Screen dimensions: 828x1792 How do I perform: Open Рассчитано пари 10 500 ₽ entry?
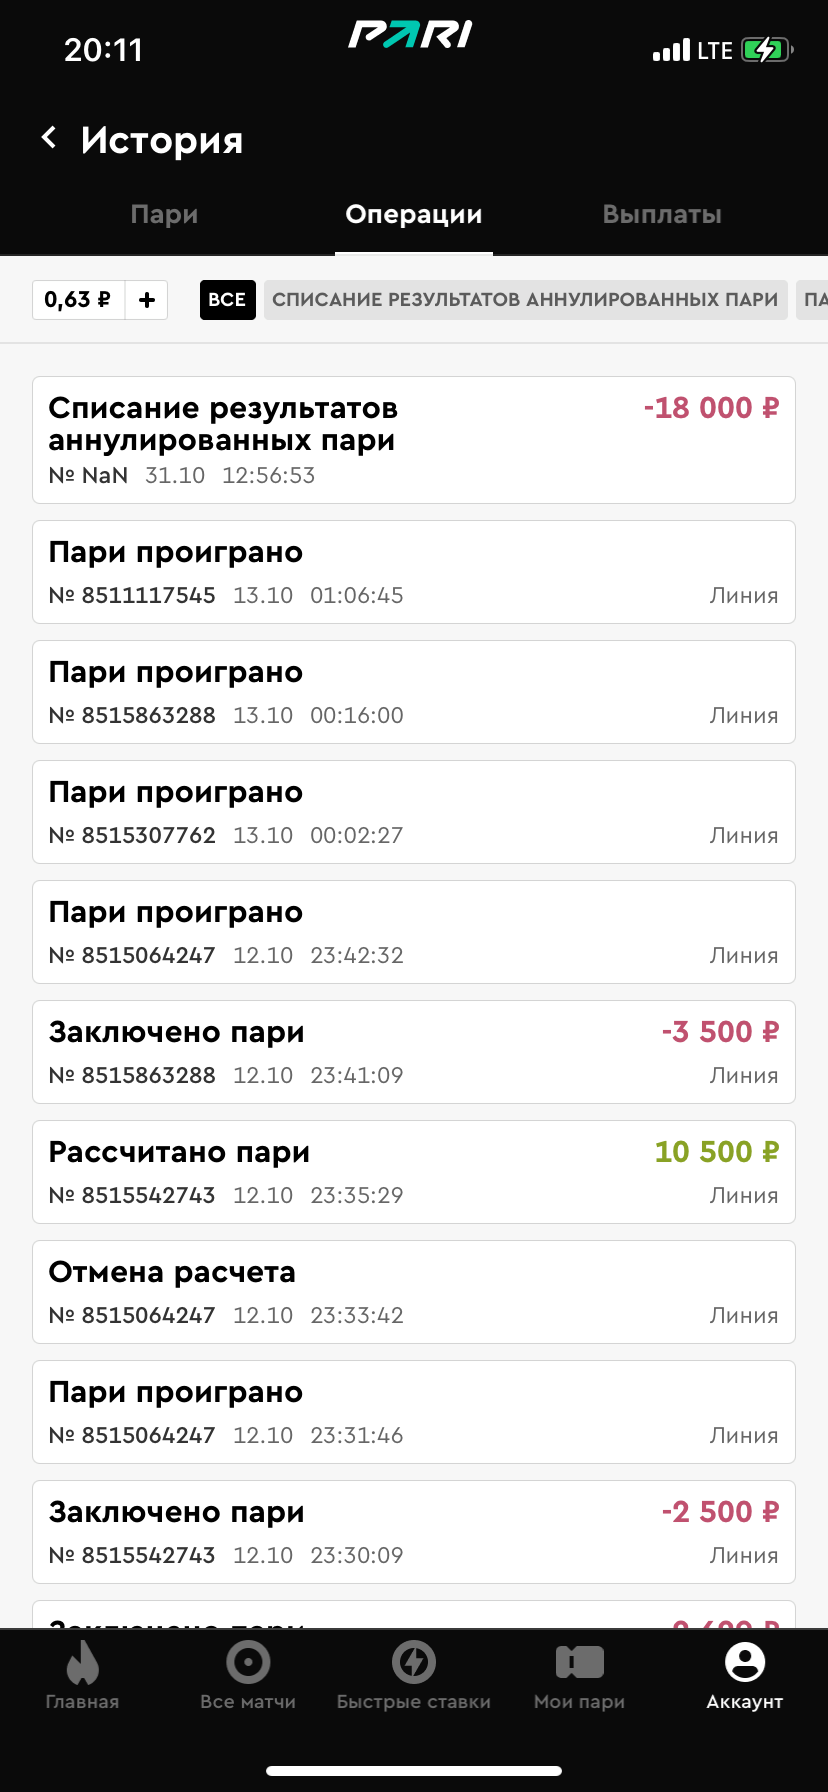point(414,1172)
